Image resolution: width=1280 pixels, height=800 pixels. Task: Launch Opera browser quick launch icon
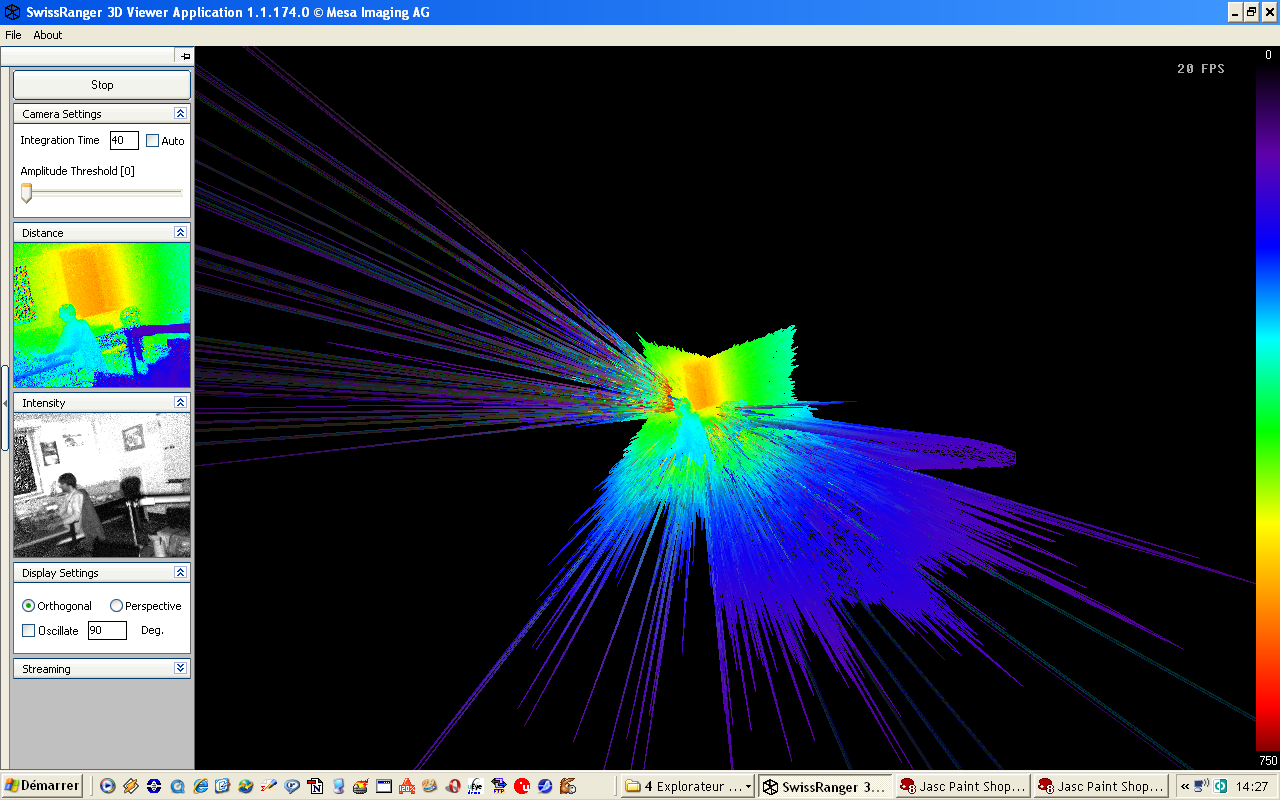tap(454, 786)
